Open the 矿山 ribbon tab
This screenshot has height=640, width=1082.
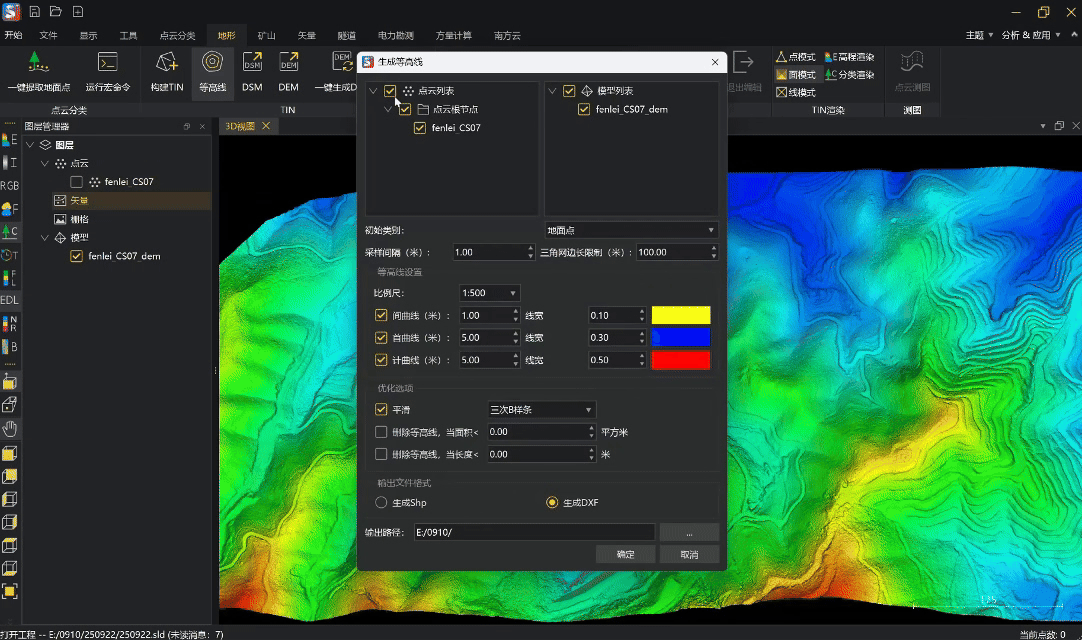click(x=267, y=35)
